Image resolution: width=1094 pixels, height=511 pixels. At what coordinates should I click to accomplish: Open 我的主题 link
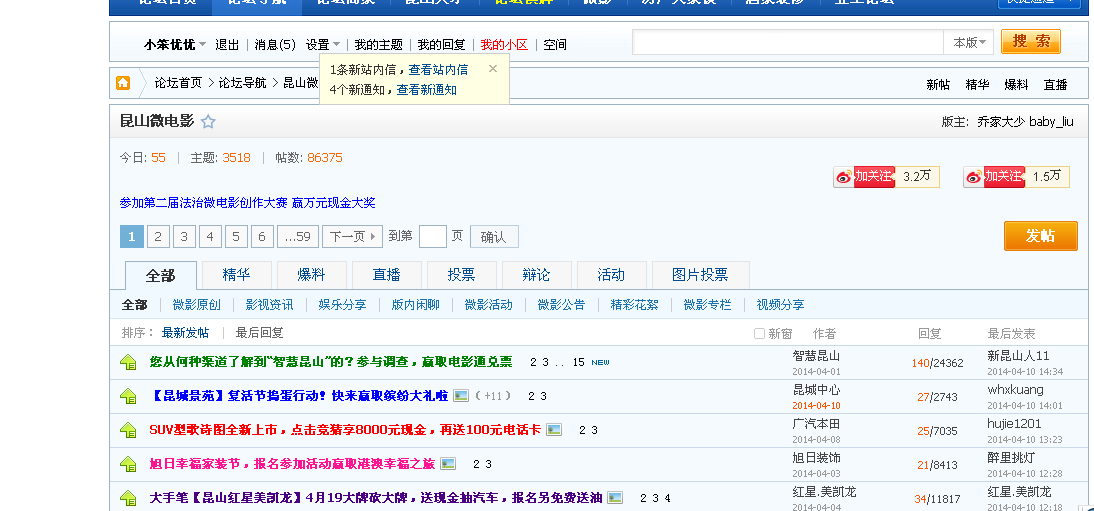tap(378, 45)
